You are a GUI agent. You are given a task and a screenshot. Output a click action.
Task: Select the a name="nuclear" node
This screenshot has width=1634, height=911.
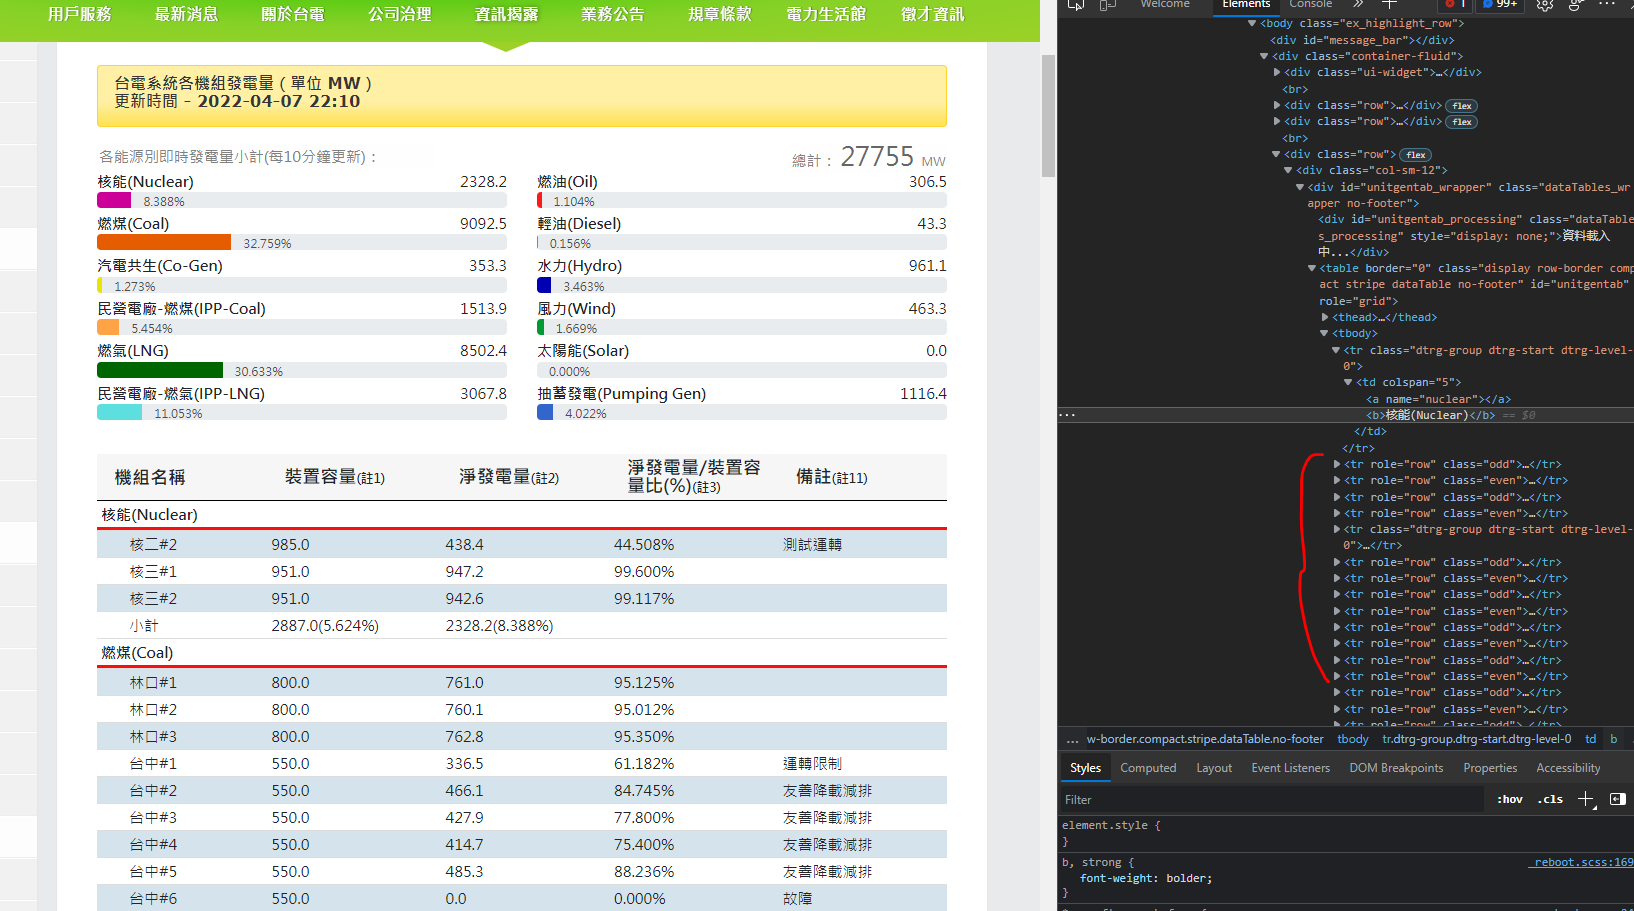(x=1439, y=399)
